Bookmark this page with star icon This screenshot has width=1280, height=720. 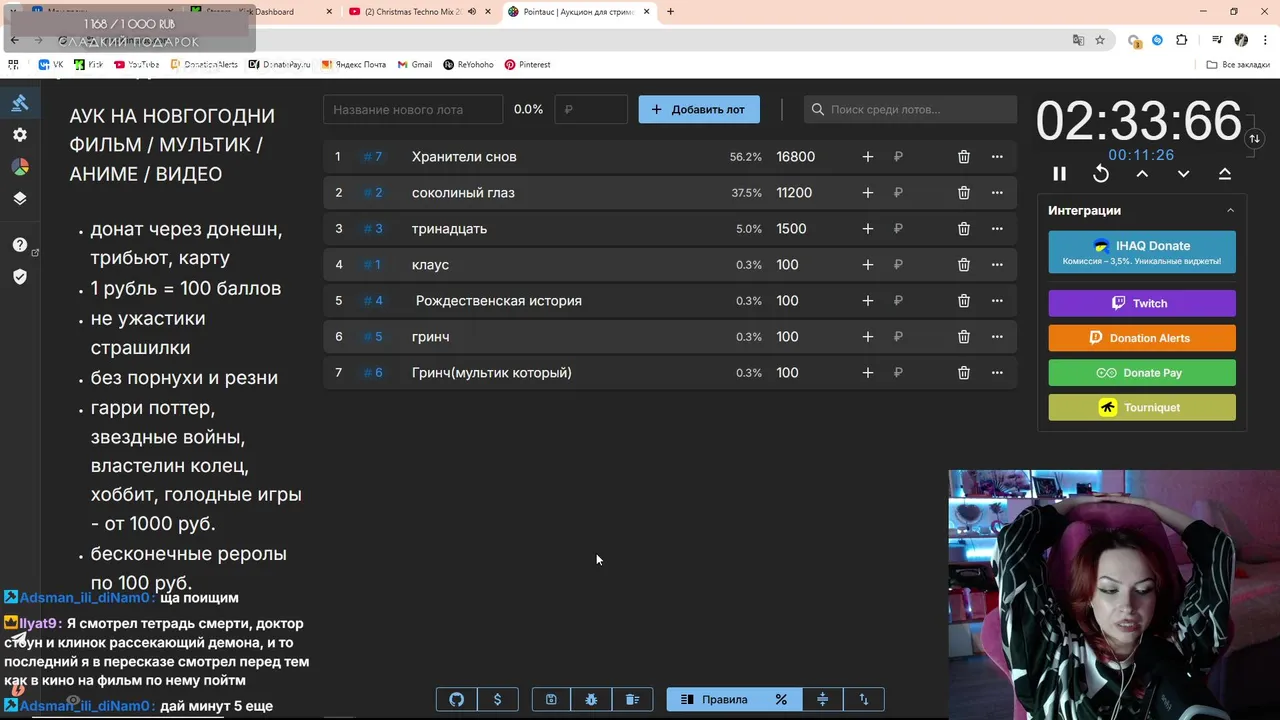1100,40
